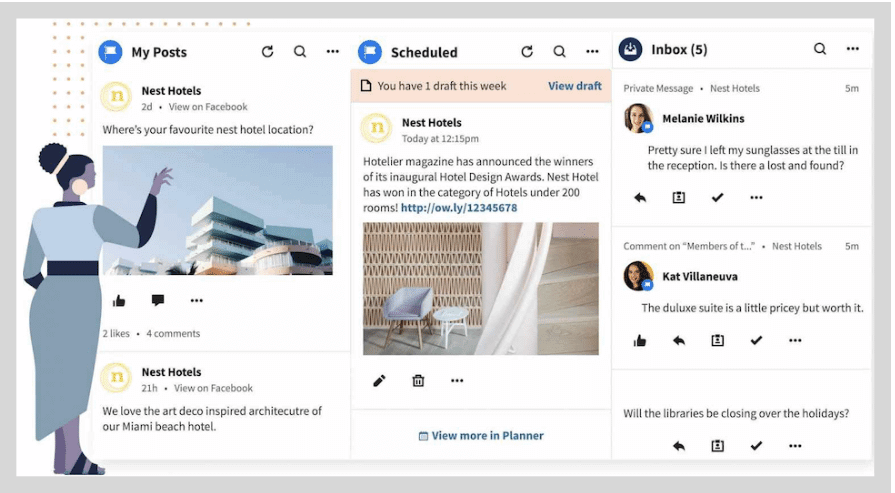Click View on Facebook for 2d post
This screenshot has width=895, height=493.
208,107
